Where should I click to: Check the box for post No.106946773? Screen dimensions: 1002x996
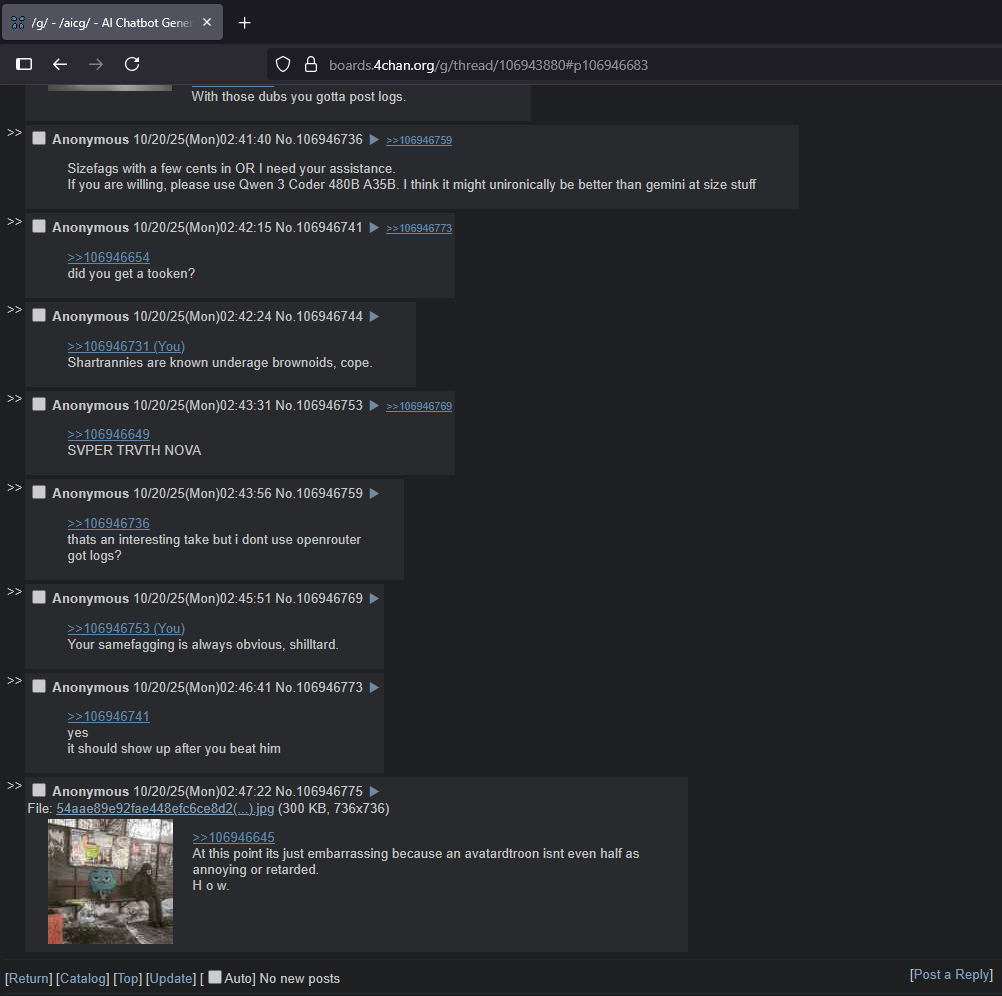[39, 686]
